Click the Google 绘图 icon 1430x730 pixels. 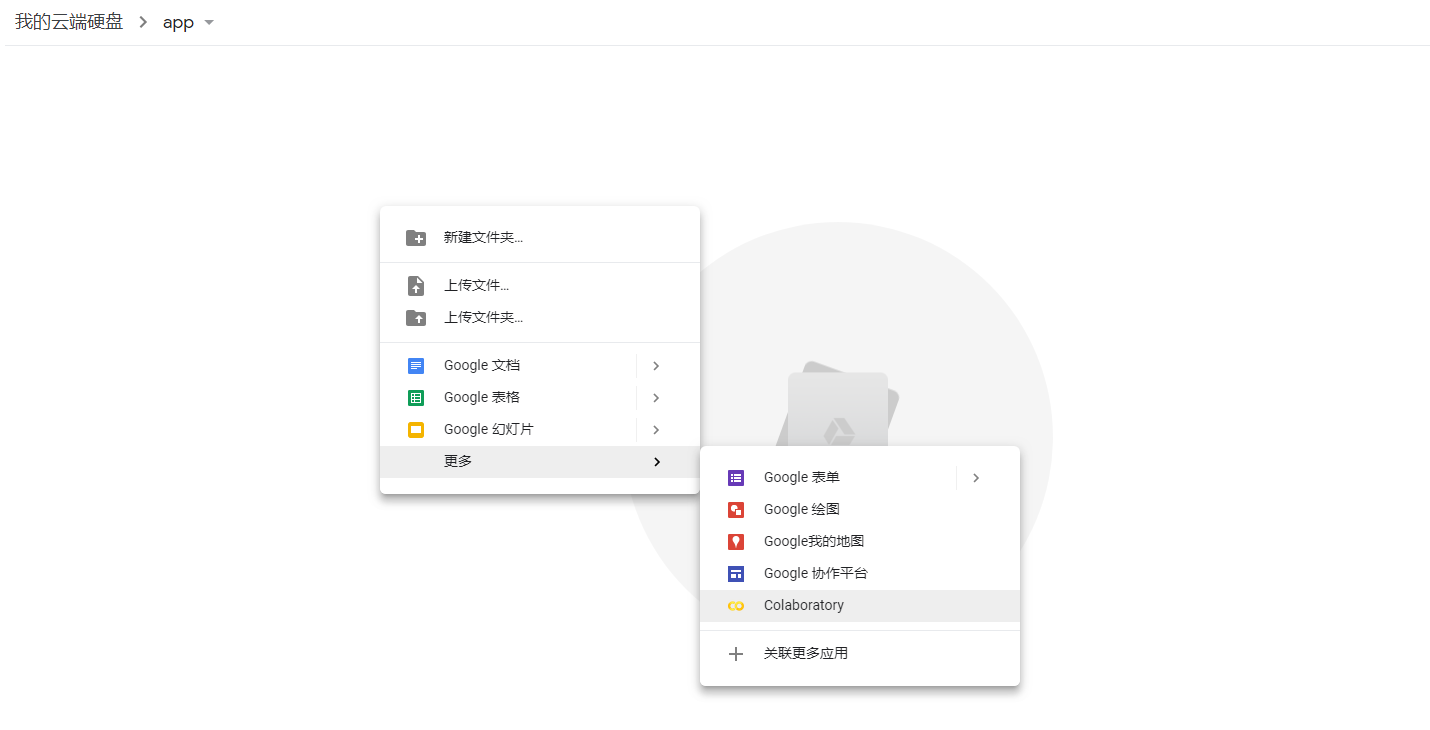tap(736, 509)
